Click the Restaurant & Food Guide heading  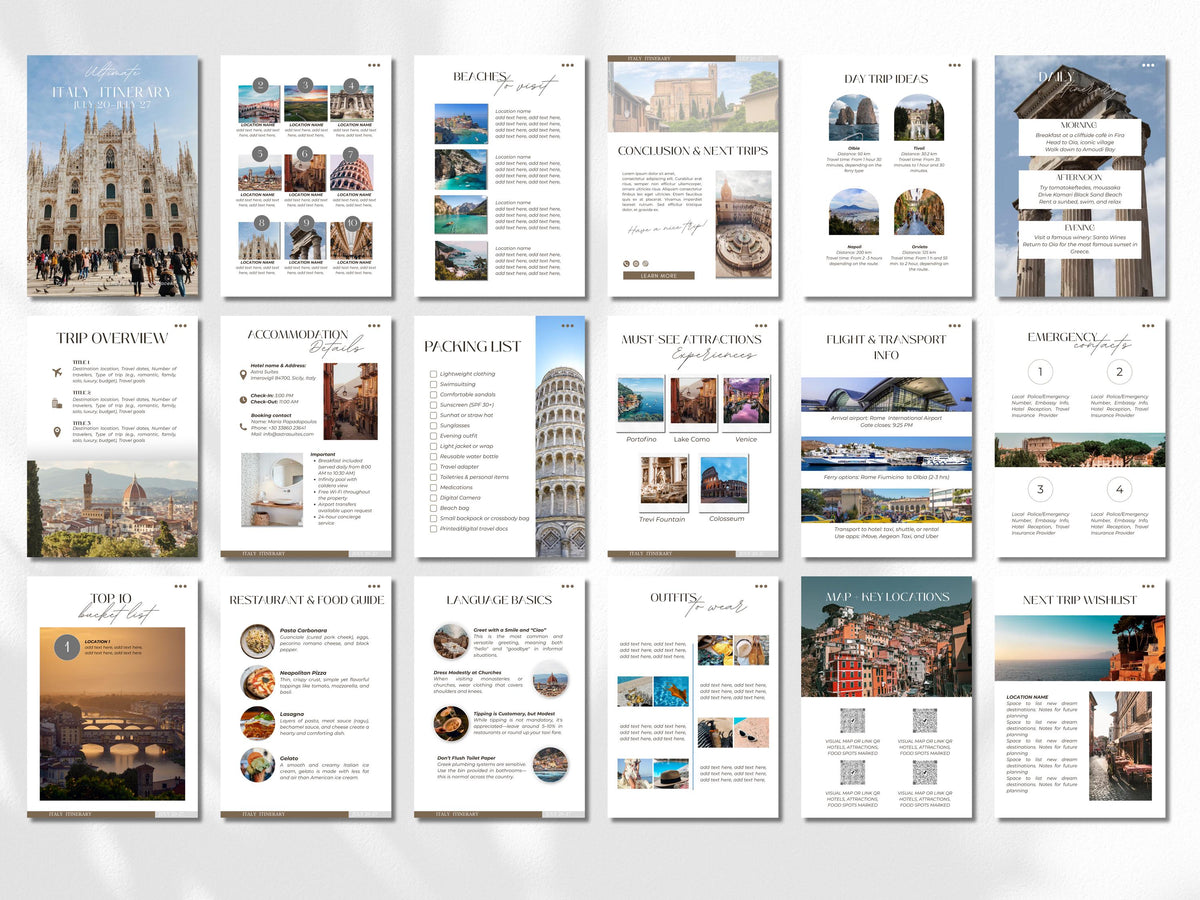306,600
